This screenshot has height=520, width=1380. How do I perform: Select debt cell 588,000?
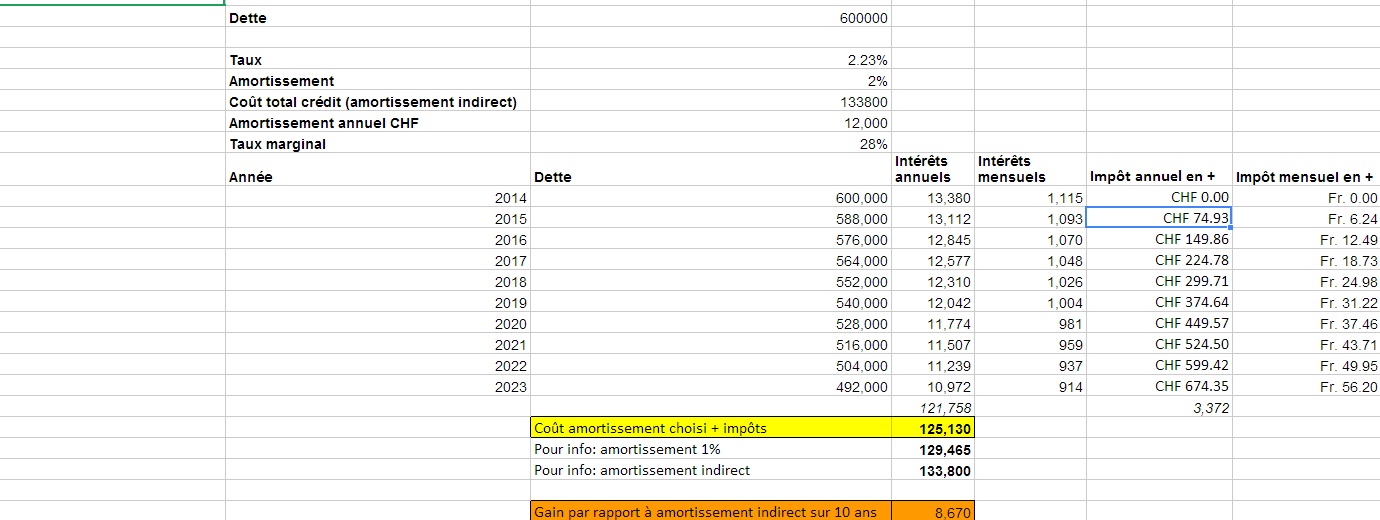click(x=710, y=219)
